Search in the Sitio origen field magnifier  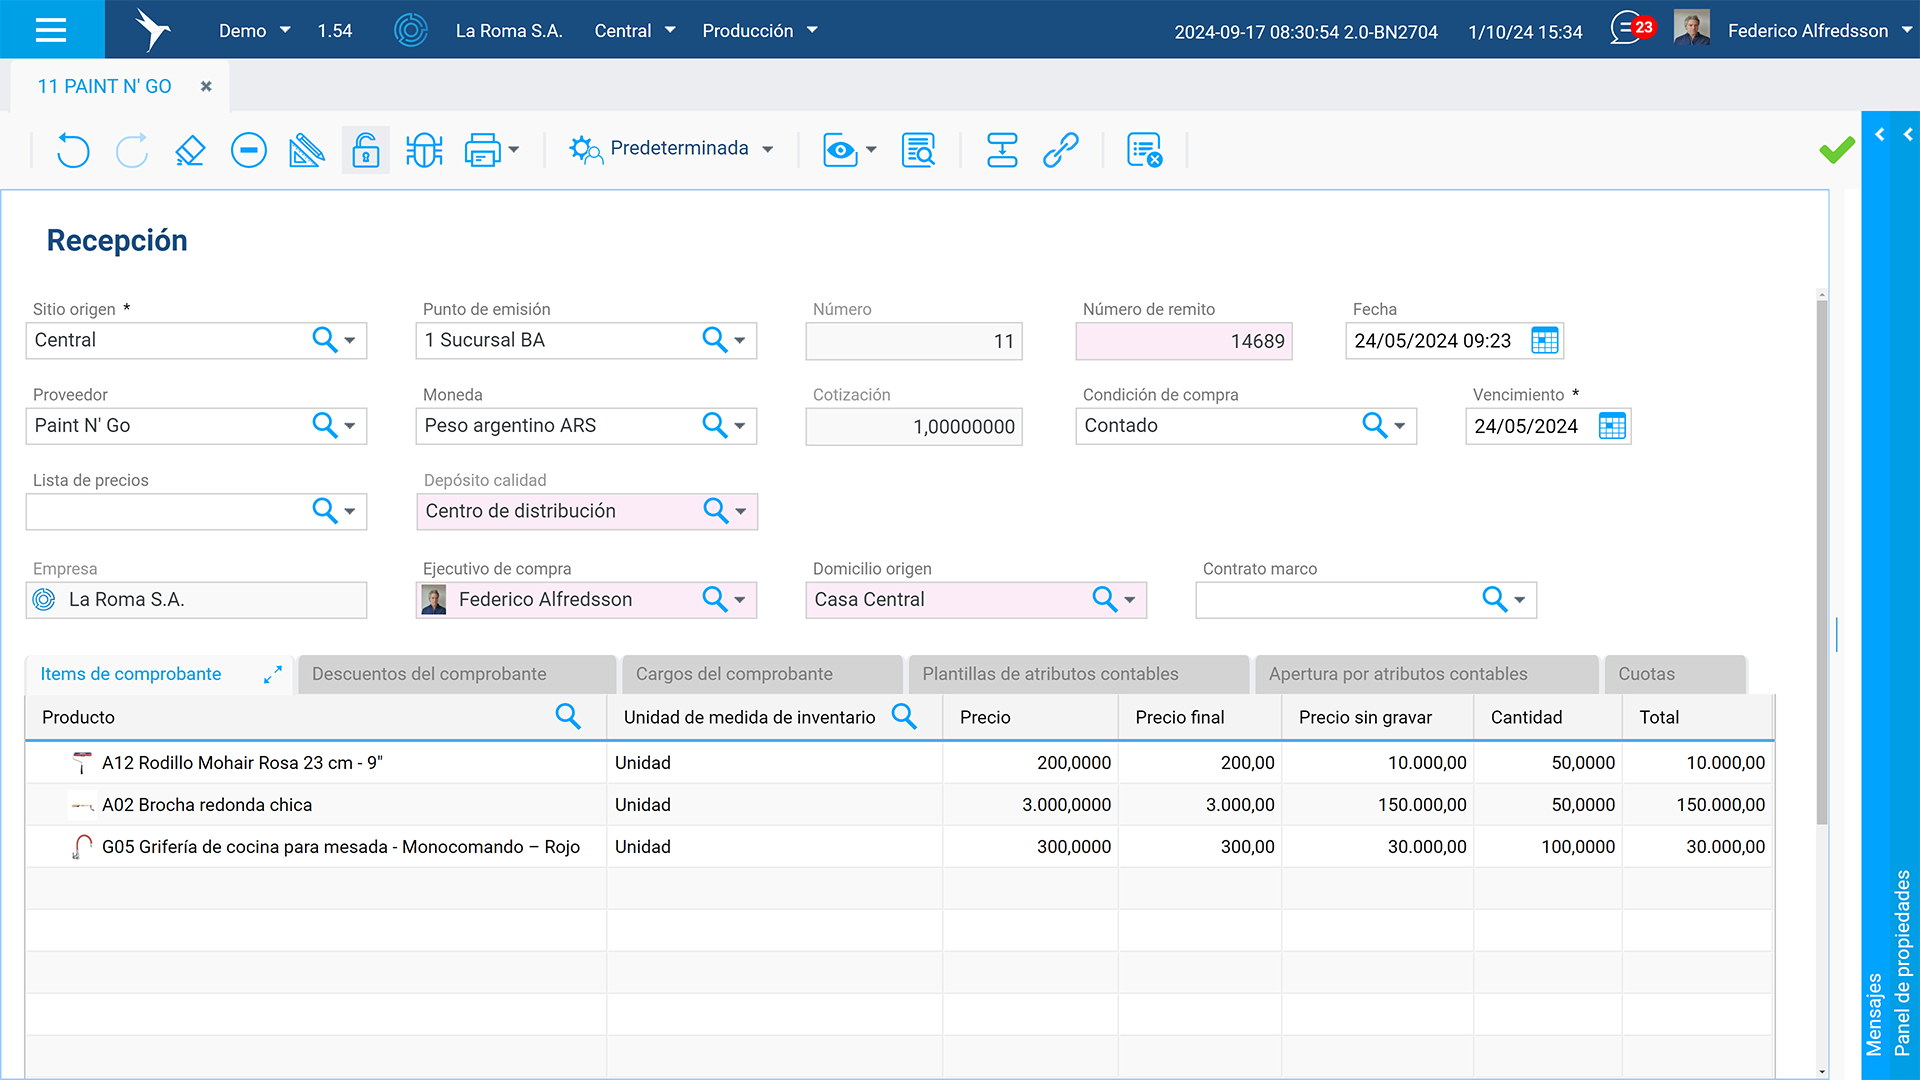[324, 340]
